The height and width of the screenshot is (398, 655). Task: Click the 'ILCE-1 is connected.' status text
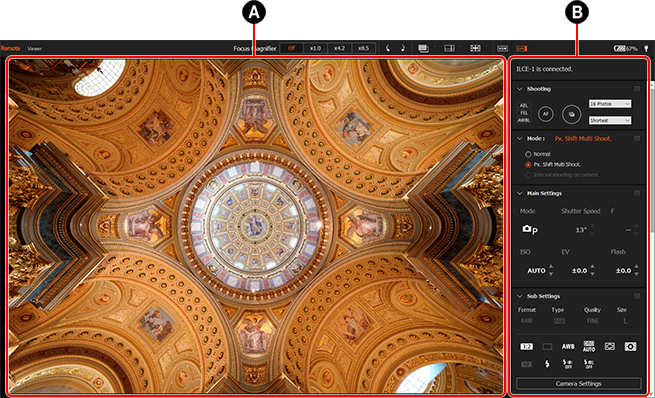coord(544,69)
